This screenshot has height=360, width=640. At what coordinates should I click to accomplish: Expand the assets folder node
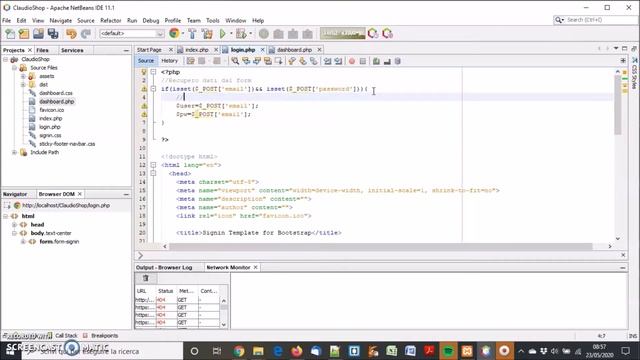[x=23, y=76]
